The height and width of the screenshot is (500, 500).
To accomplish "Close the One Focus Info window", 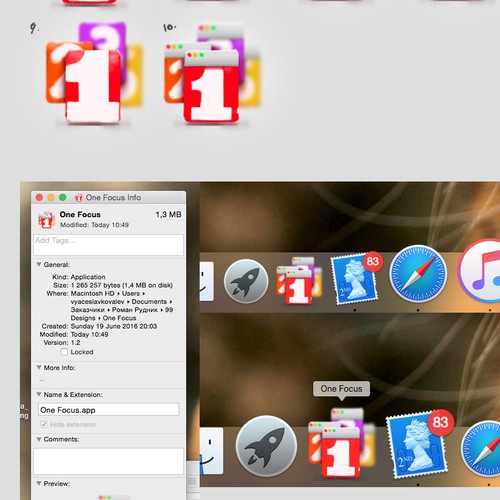I will 39,197.
